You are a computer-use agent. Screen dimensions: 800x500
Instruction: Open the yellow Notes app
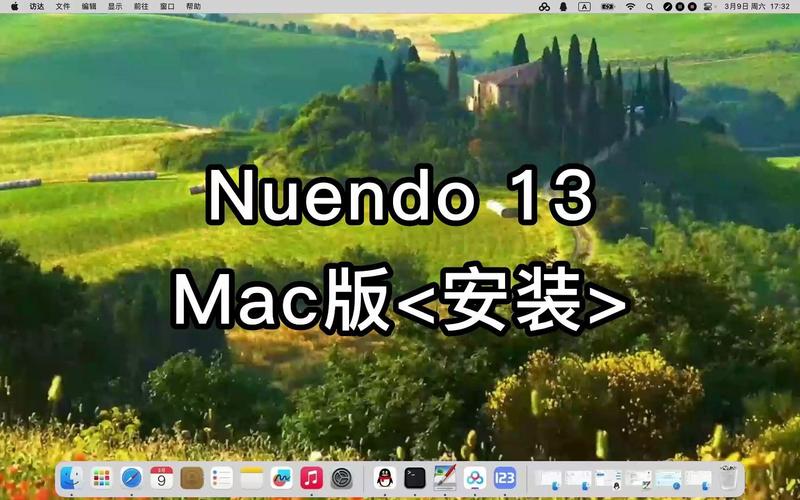pos(252,478)
